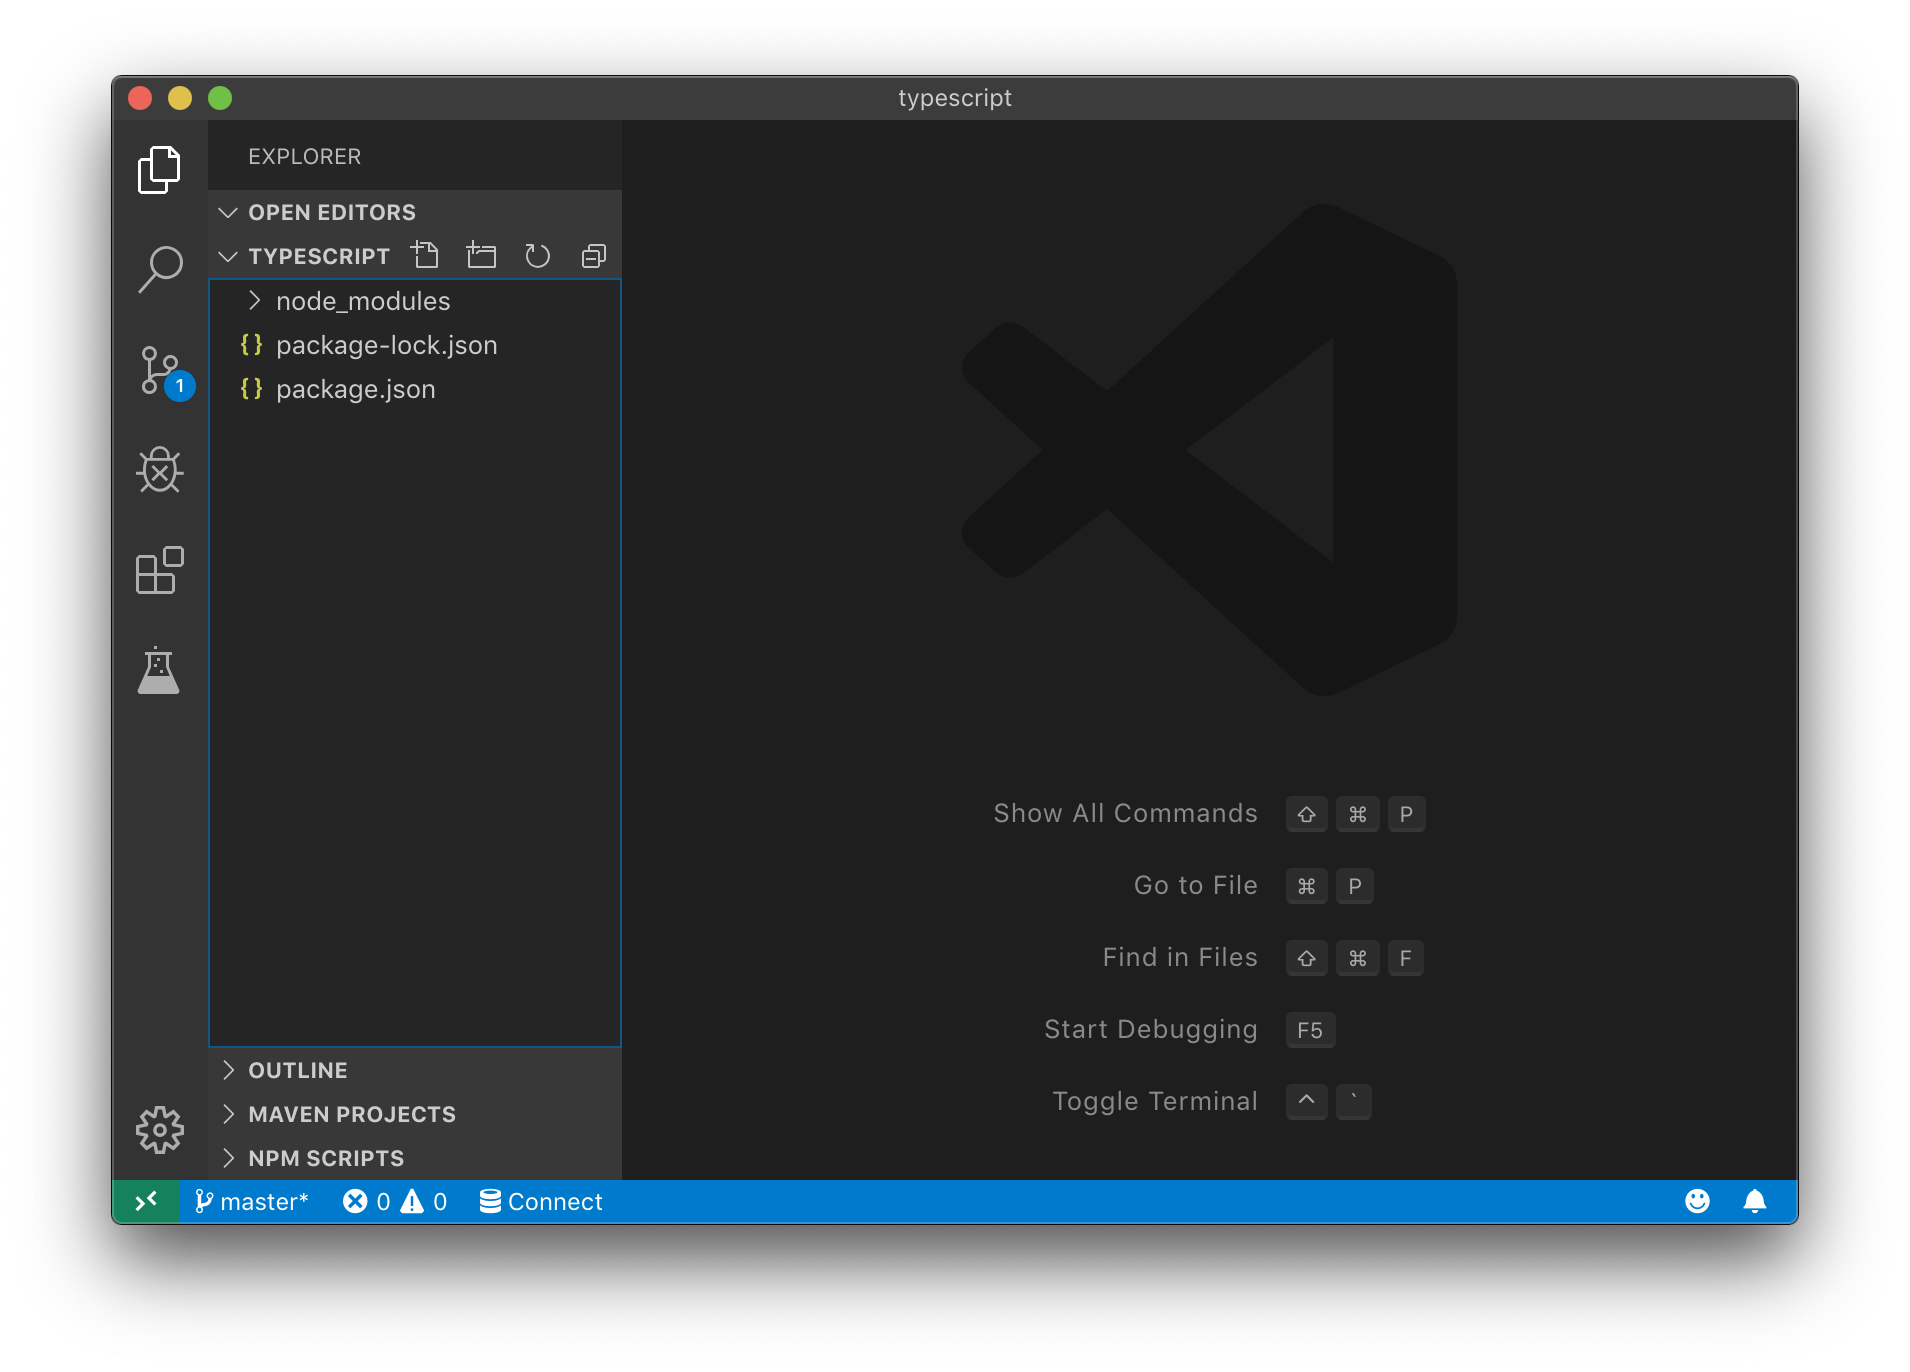Open notifications bell in status bar
Screen dimensions: 1910x1372
point(1754,1201)
